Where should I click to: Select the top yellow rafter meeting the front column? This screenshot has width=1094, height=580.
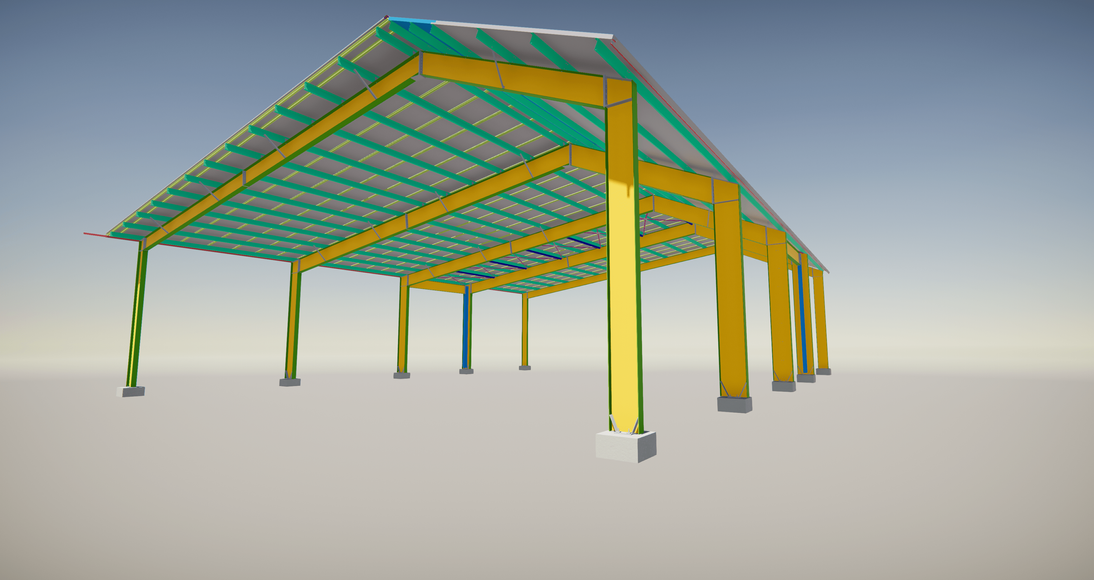(513, 79)
